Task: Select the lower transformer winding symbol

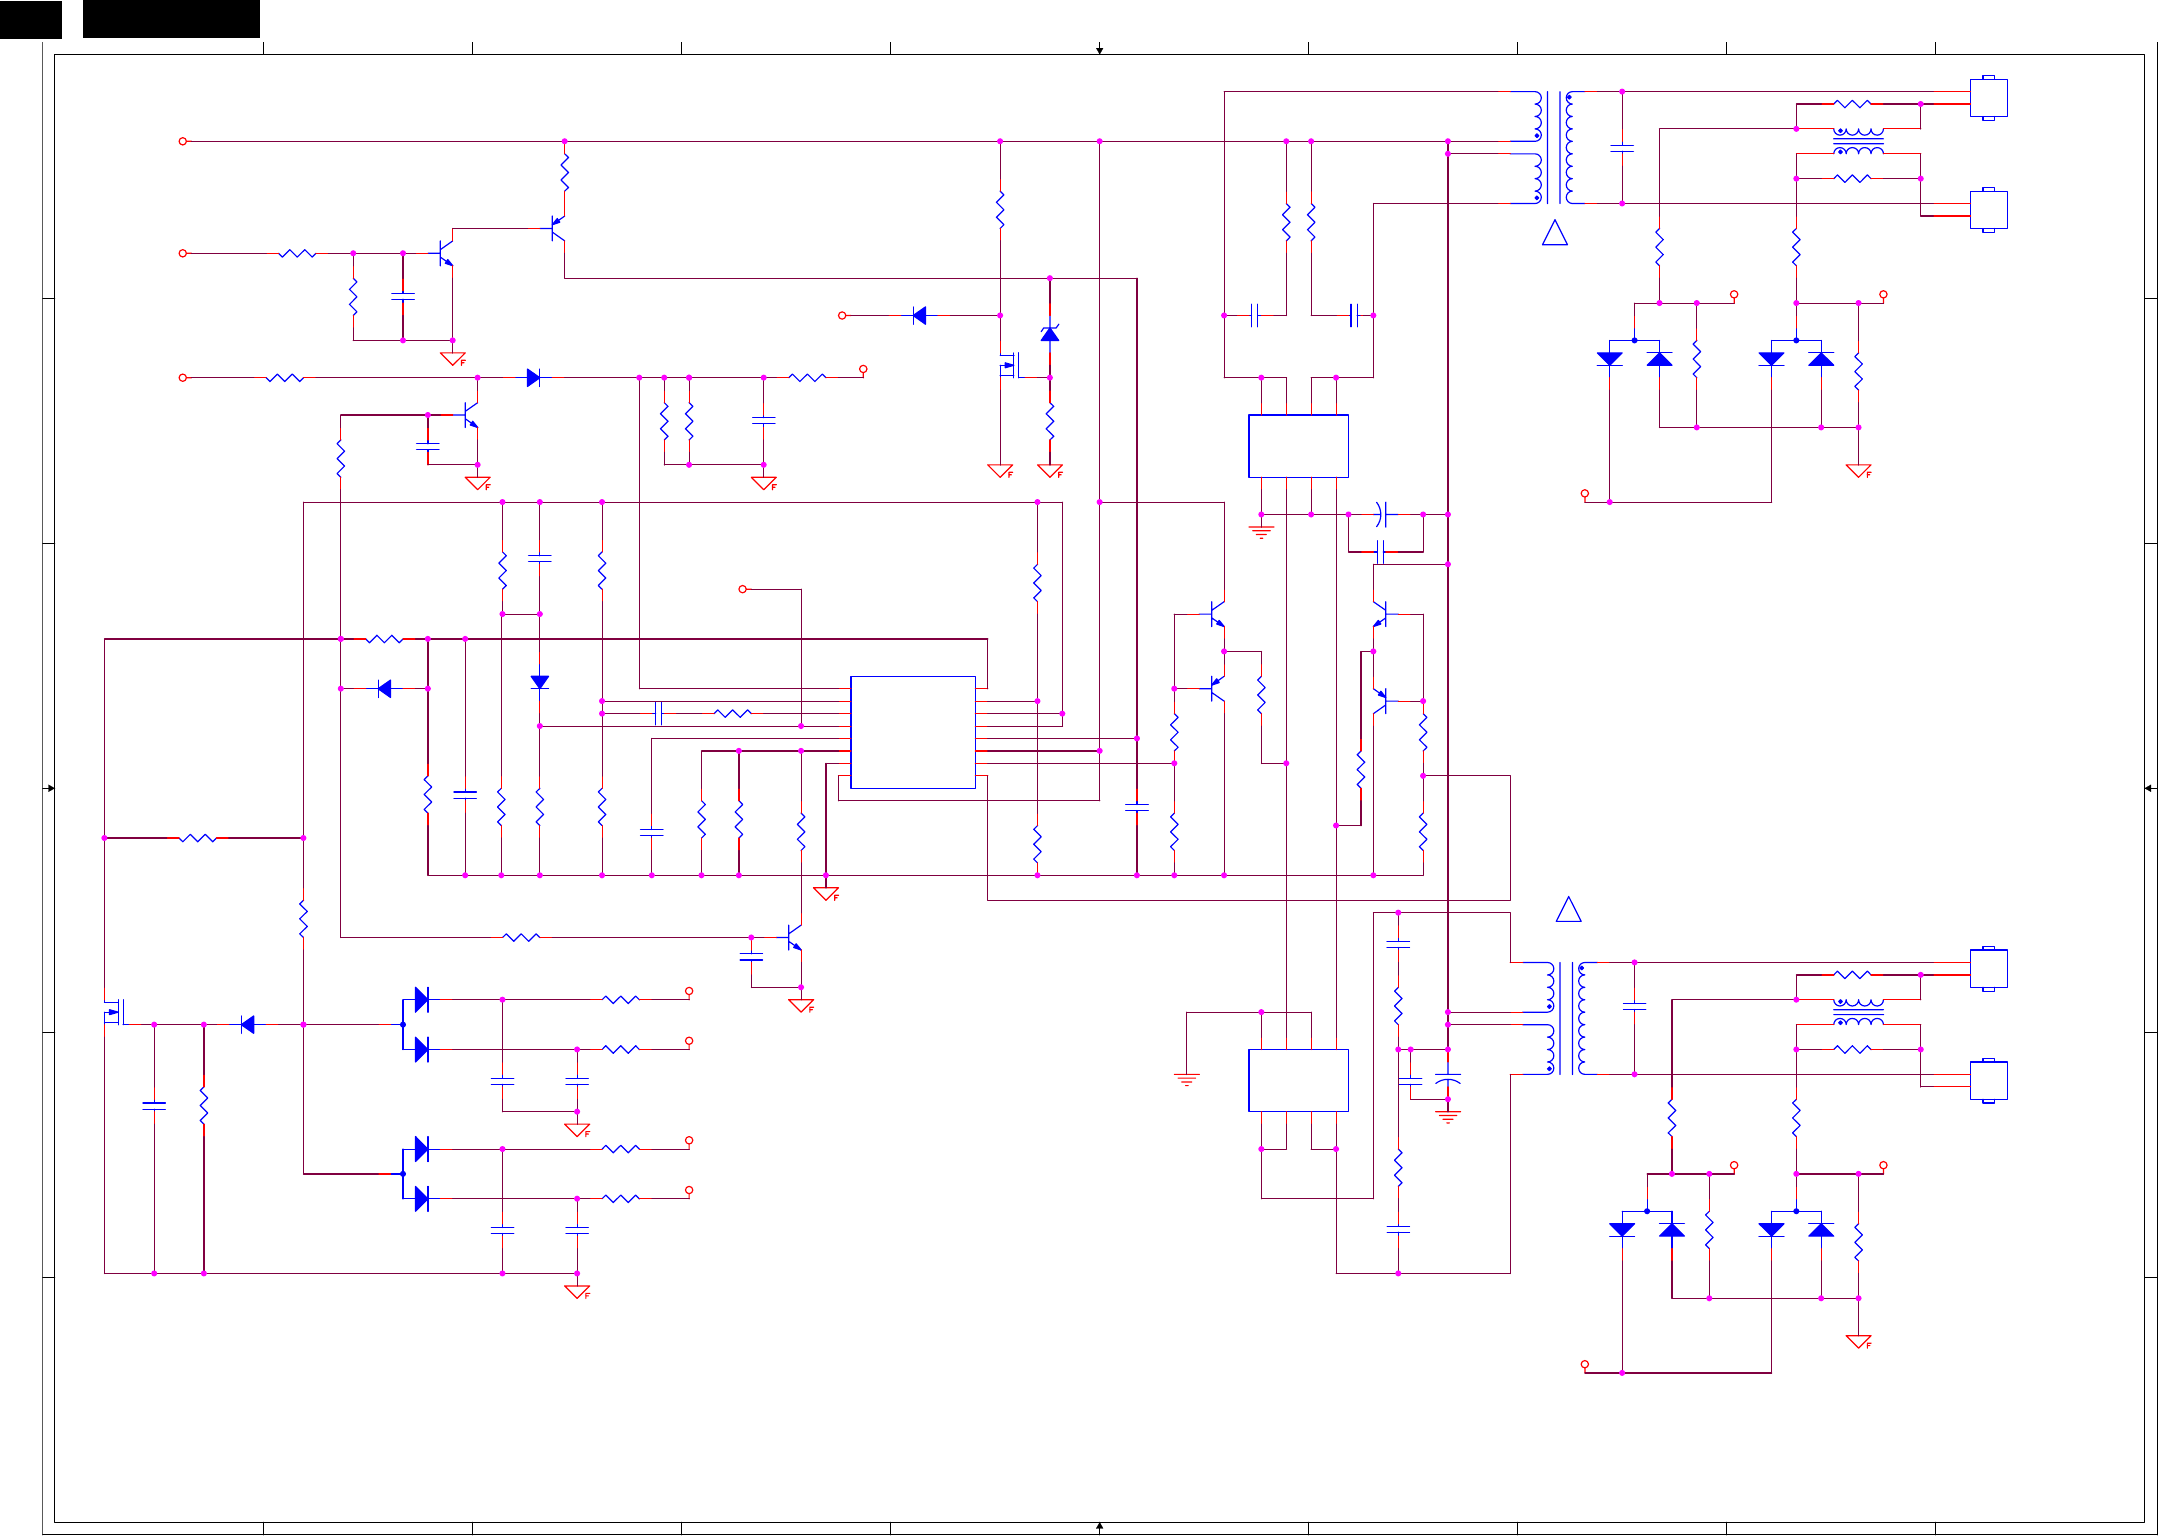Action: click(1566, 1018)
